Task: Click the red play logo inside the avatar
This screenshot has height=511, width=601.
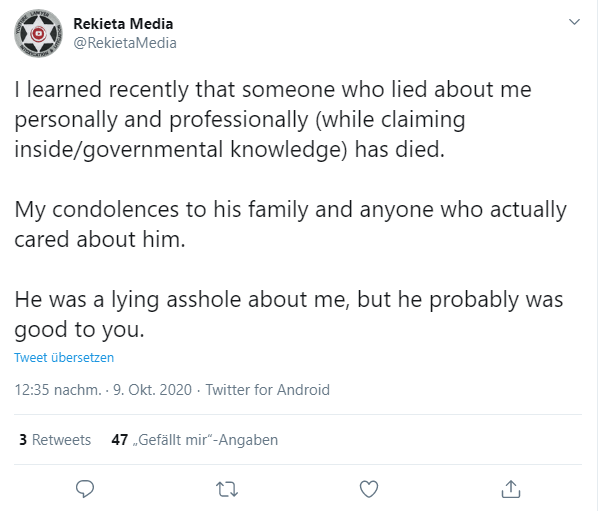Action: pos(38,35)
